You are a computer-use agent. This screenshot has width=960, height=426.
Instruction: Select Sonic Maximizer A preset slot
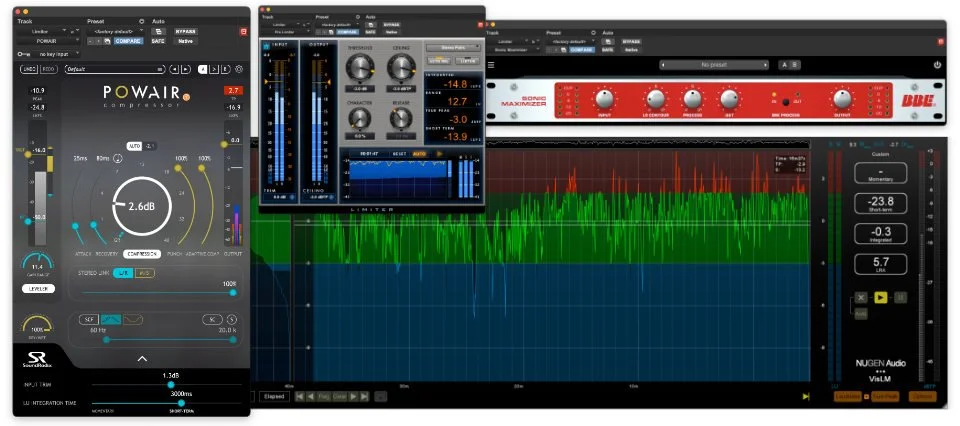[x=784, y=65]
